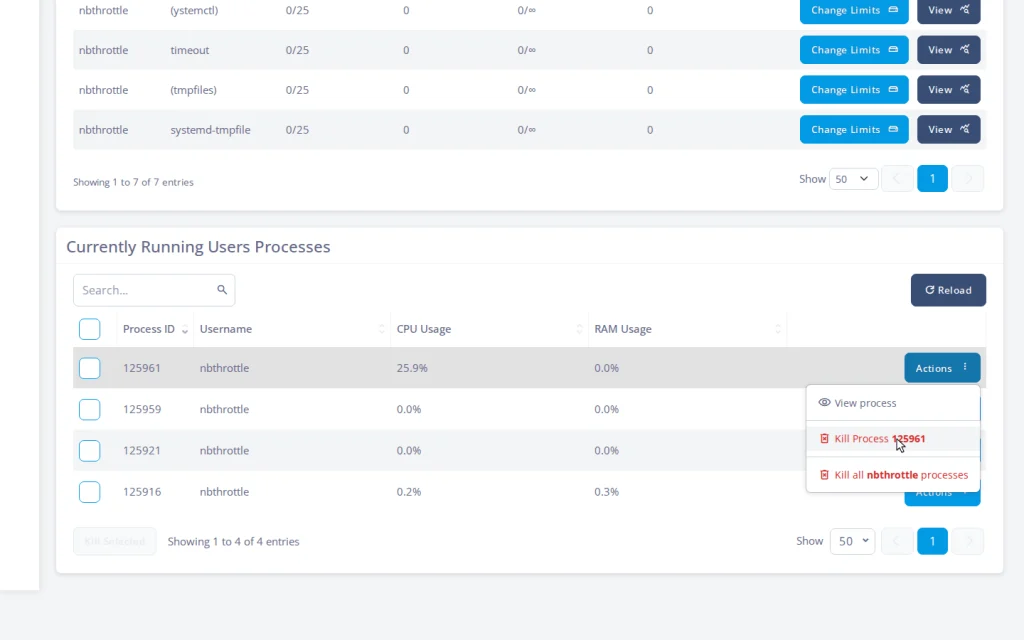Go to page 1 in upper table pagination
The width and height of the screenshot is (1024, 640).
pos(933,179)
